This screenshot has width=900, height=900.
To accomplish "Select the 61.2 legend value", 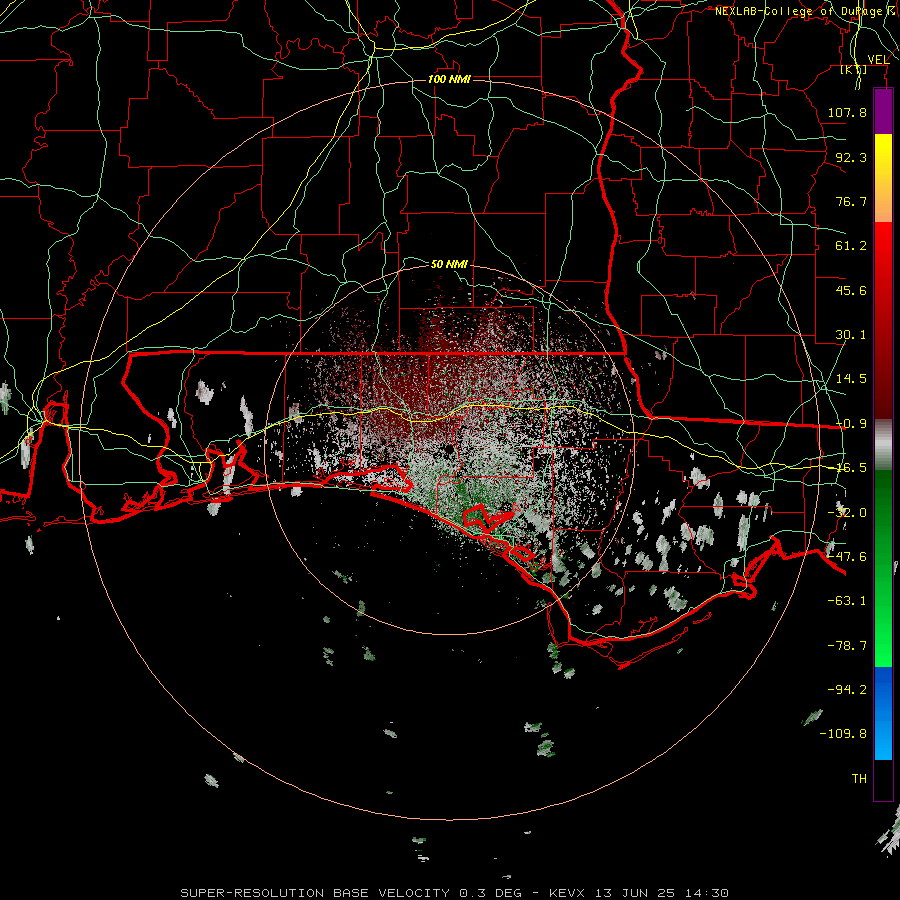I will point(851,246).
